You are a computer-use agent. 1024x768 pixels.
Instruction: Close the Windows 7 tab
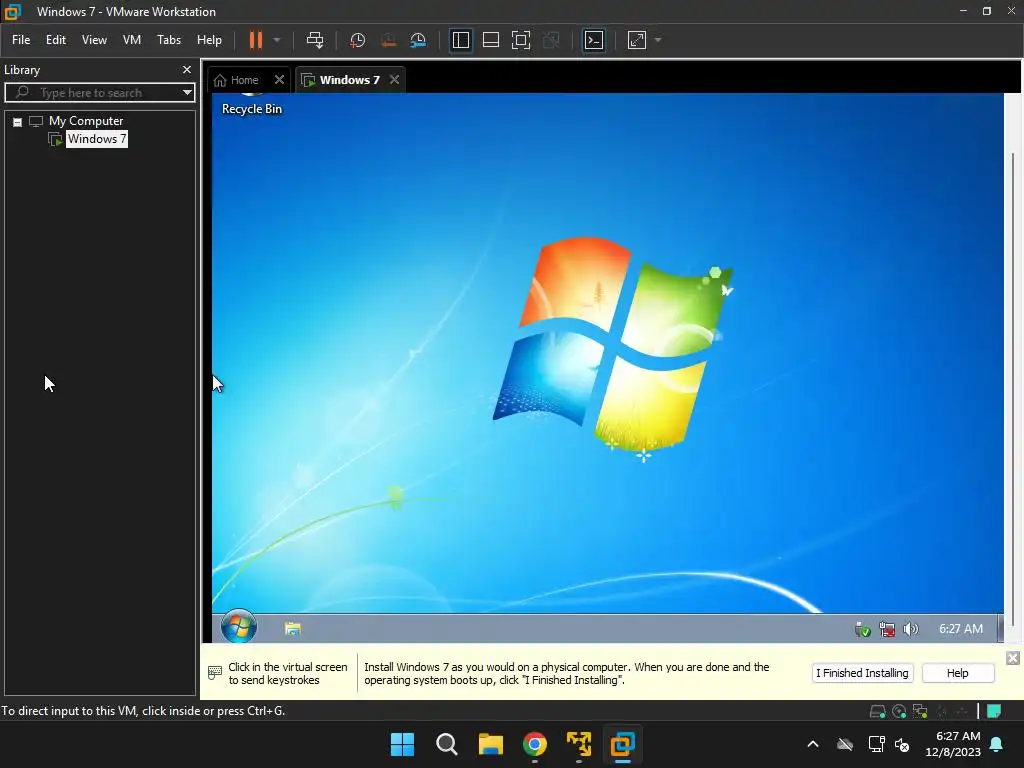(394, 80)
